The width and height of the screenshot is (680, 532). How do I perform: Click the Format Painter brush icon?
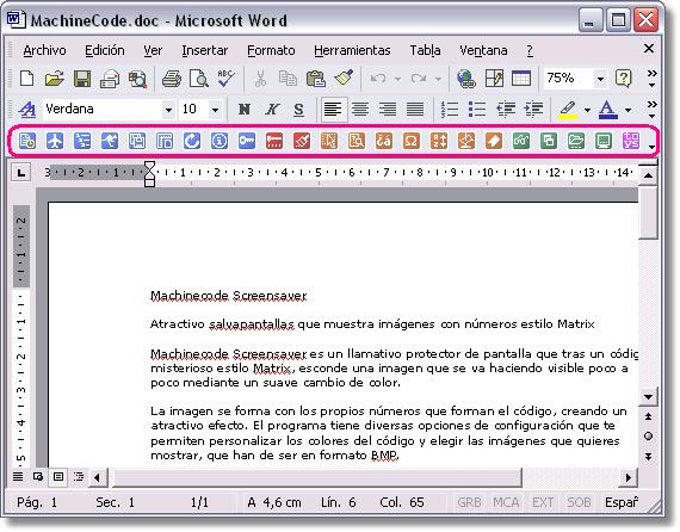click(x=344, y=78)
